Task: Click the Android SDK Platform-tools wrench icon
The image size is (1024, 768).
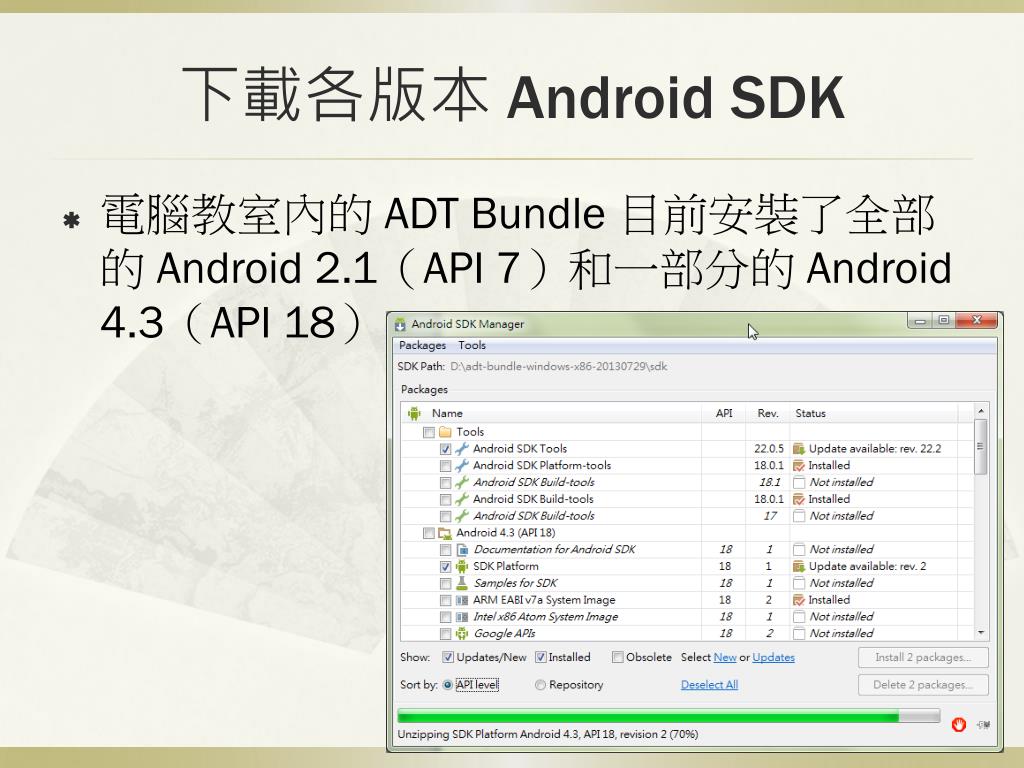Action: pyautogui.click(x=462, y=466)
